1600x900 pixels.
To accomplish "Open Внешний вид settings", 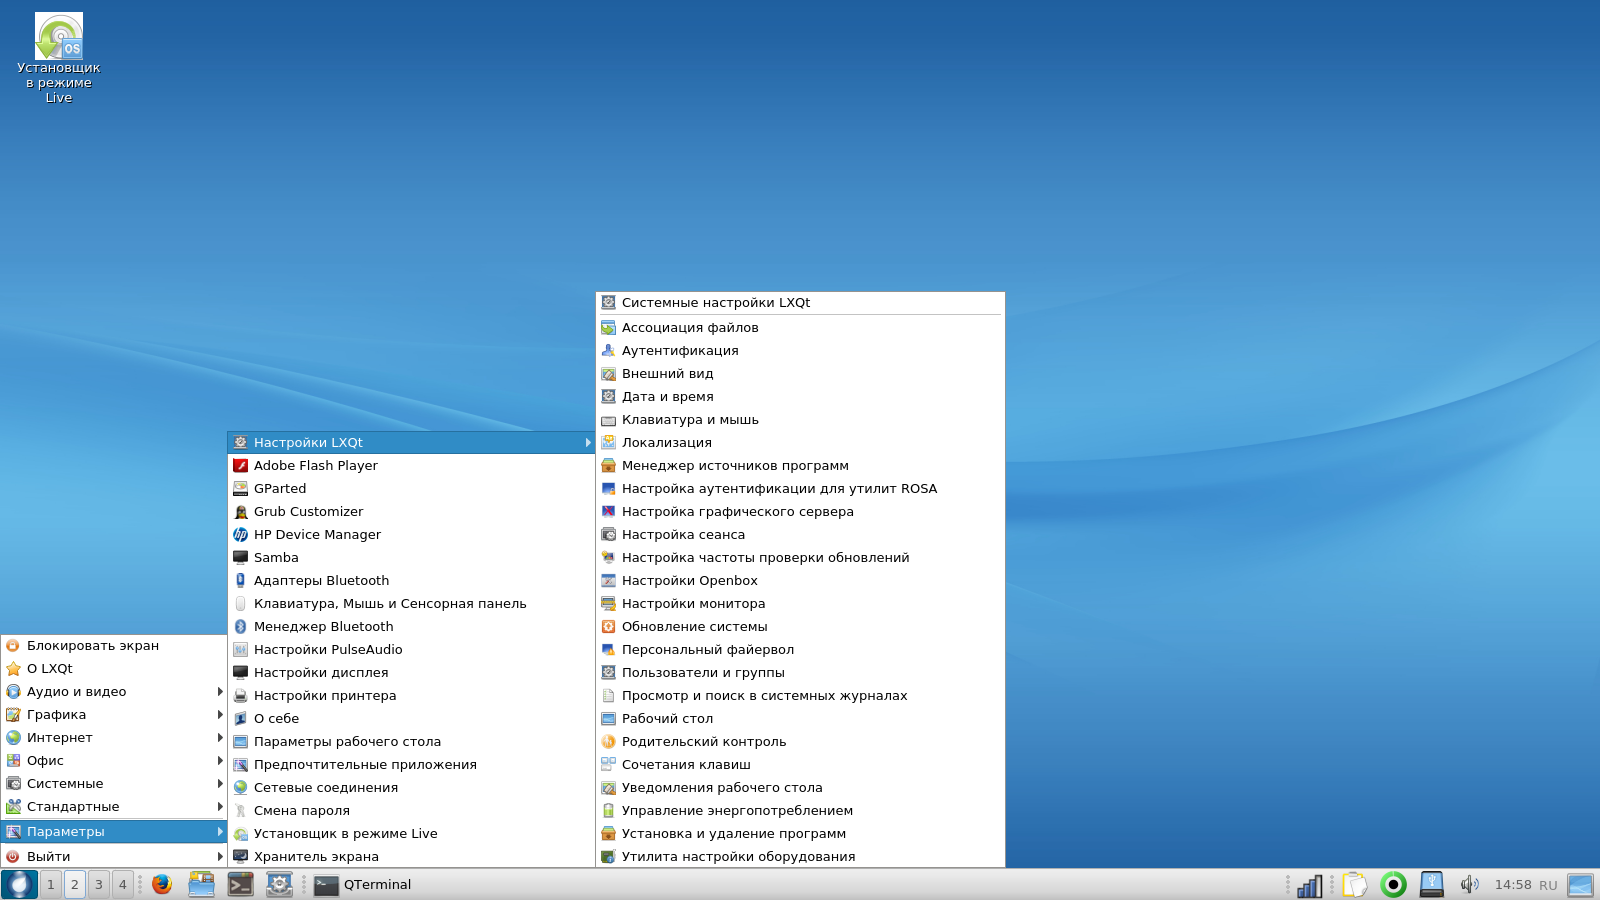I will [x=667, y=374].
